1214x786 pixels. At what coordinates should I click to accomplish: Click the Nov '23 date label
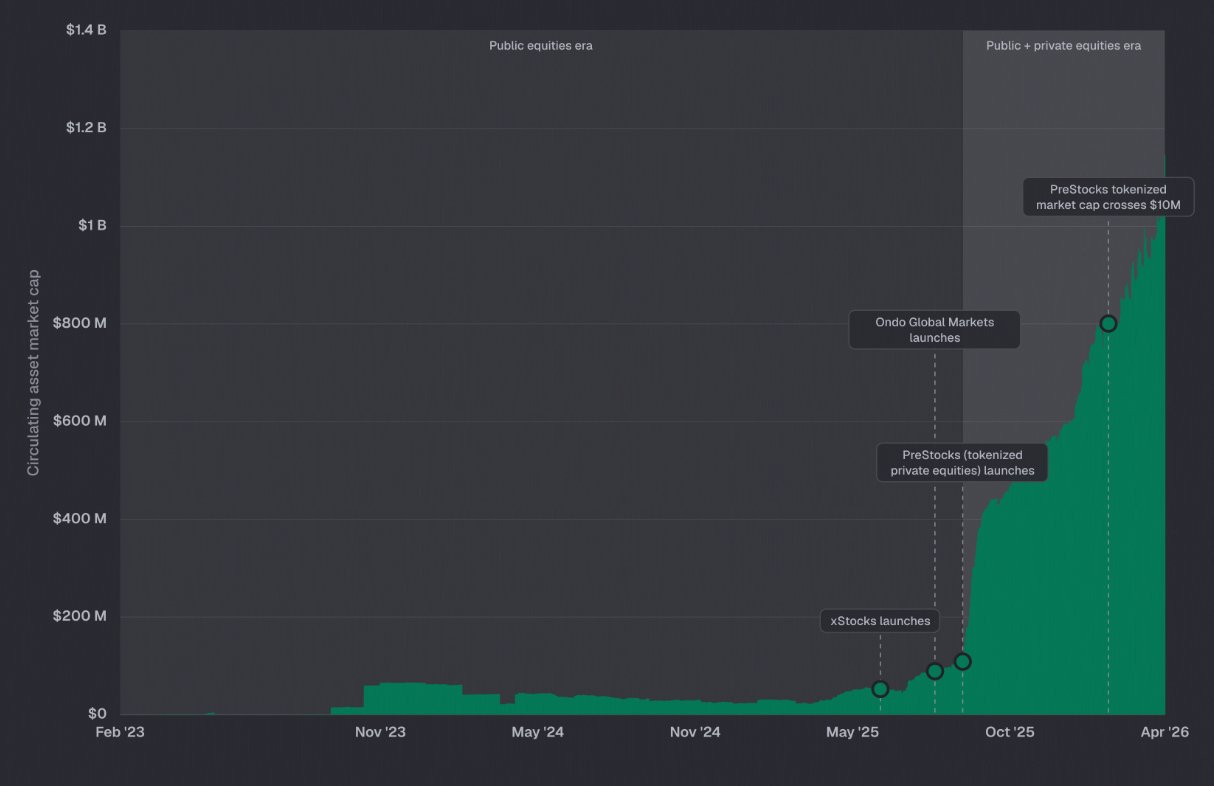pos(380,733)
